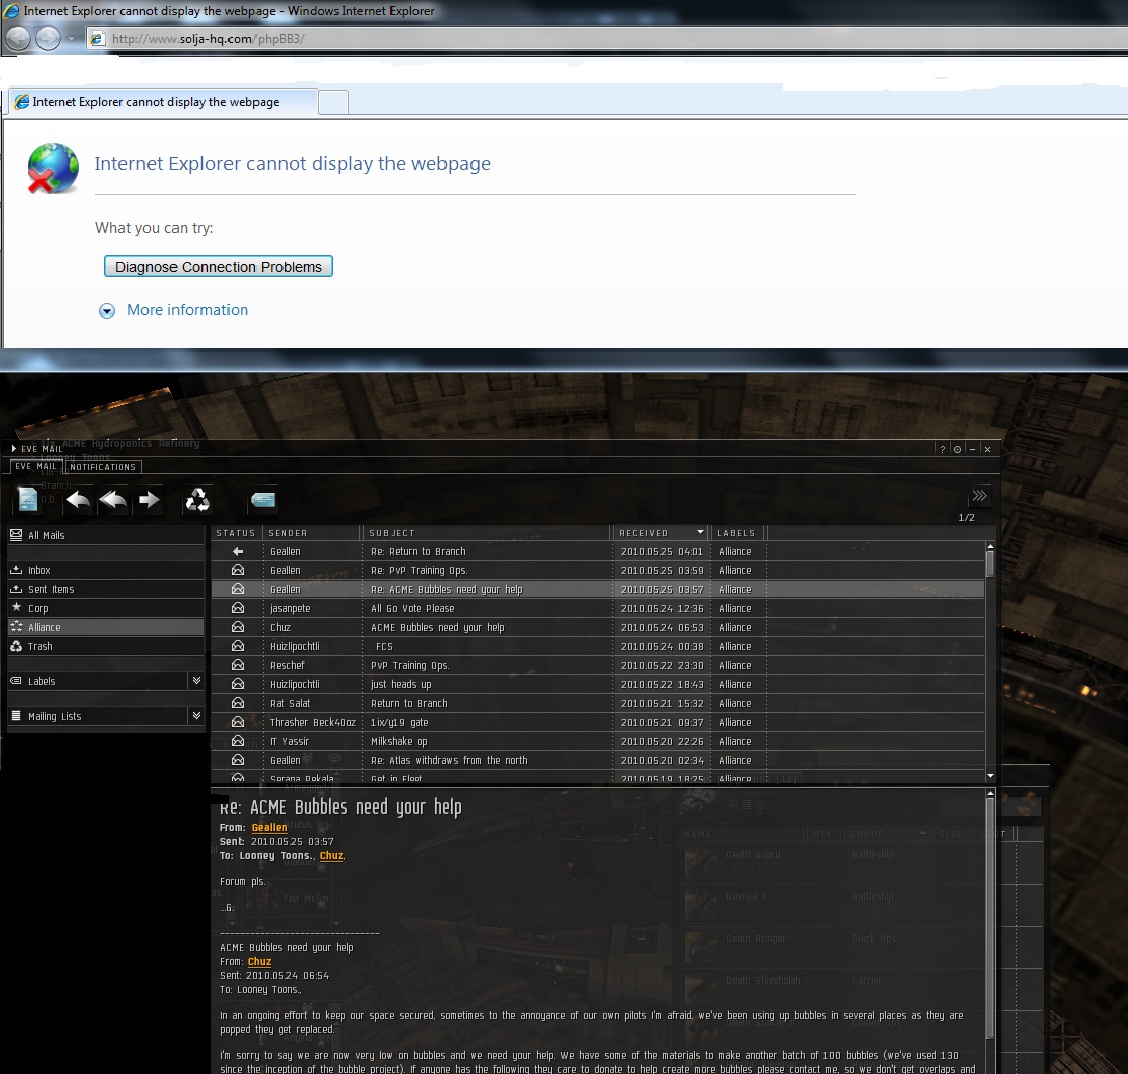
Task: Open the mail 'just heads up'
Action: point(598,684)
